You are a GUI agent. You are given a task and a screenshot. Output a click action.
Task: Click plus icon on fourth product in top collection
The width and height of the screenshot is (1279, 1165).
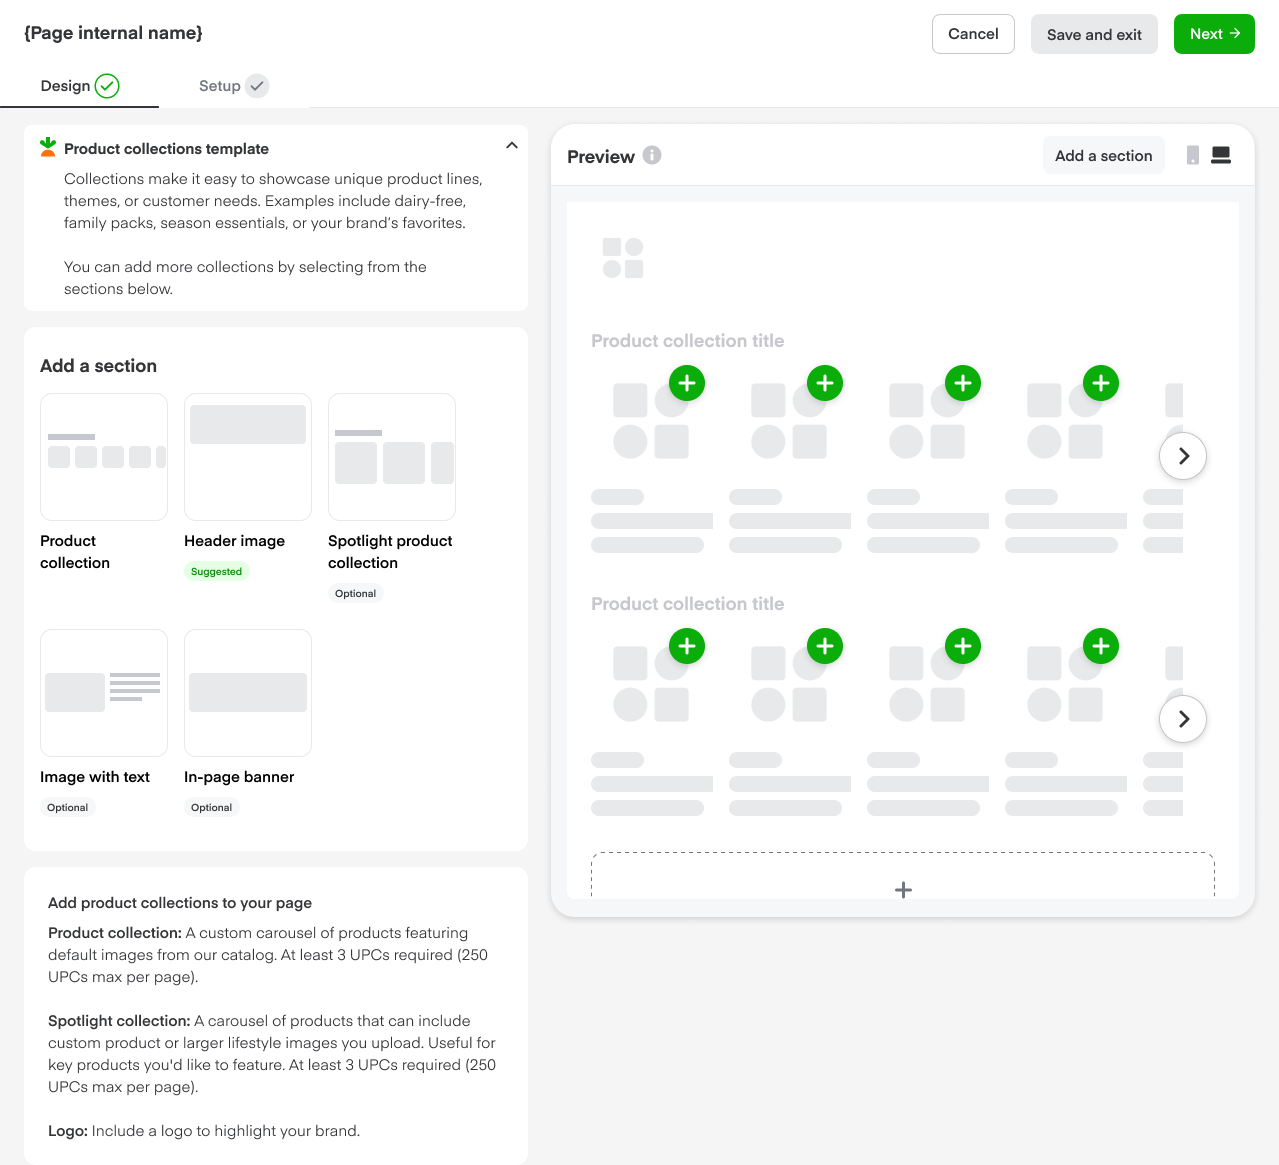click(x=1101, y=383)
